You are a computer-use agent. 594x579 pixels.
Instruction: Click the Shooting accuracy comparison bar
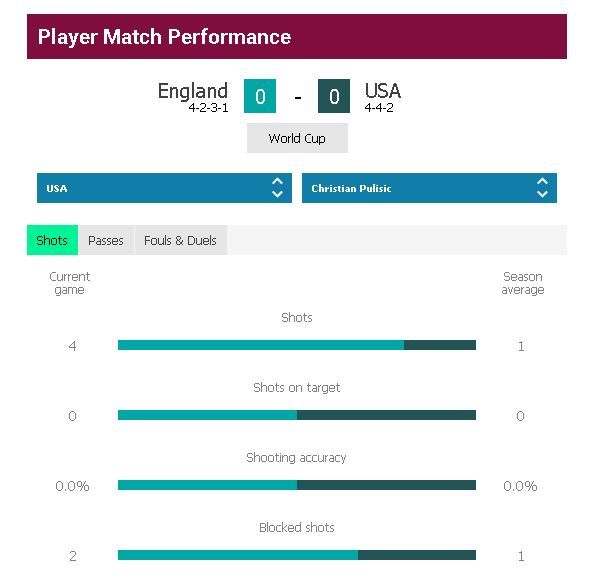[297, 485]
